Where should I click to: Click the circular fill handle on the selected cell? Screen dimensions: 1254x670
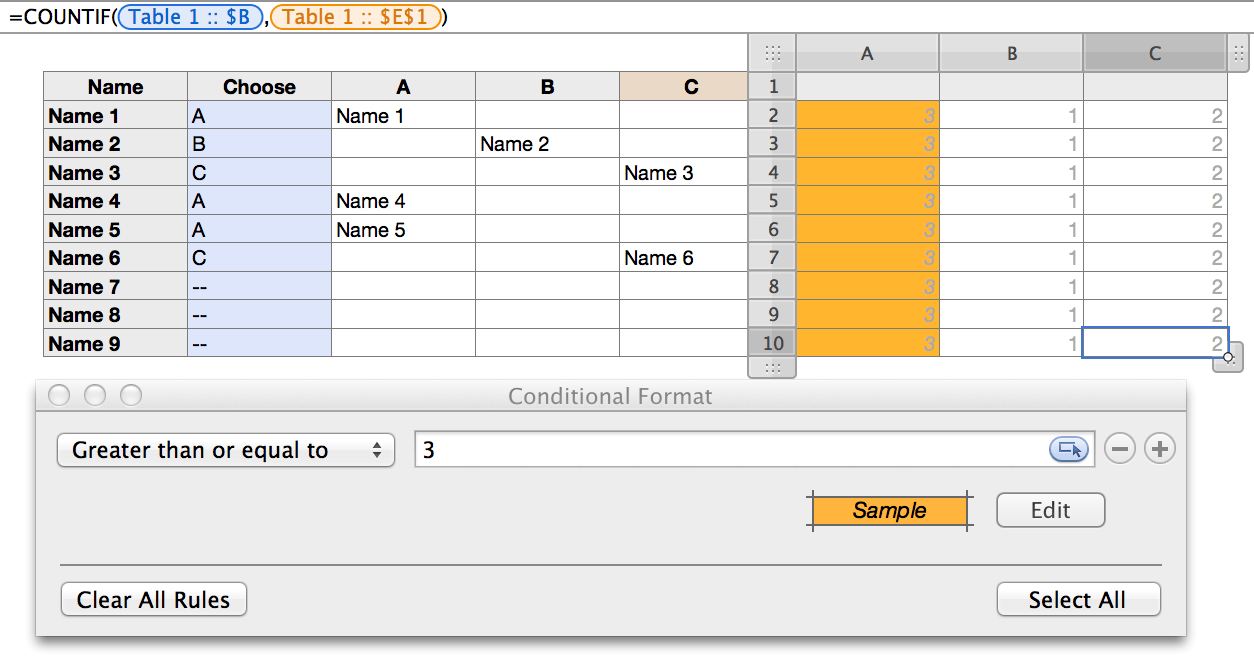pos(1228,357)
